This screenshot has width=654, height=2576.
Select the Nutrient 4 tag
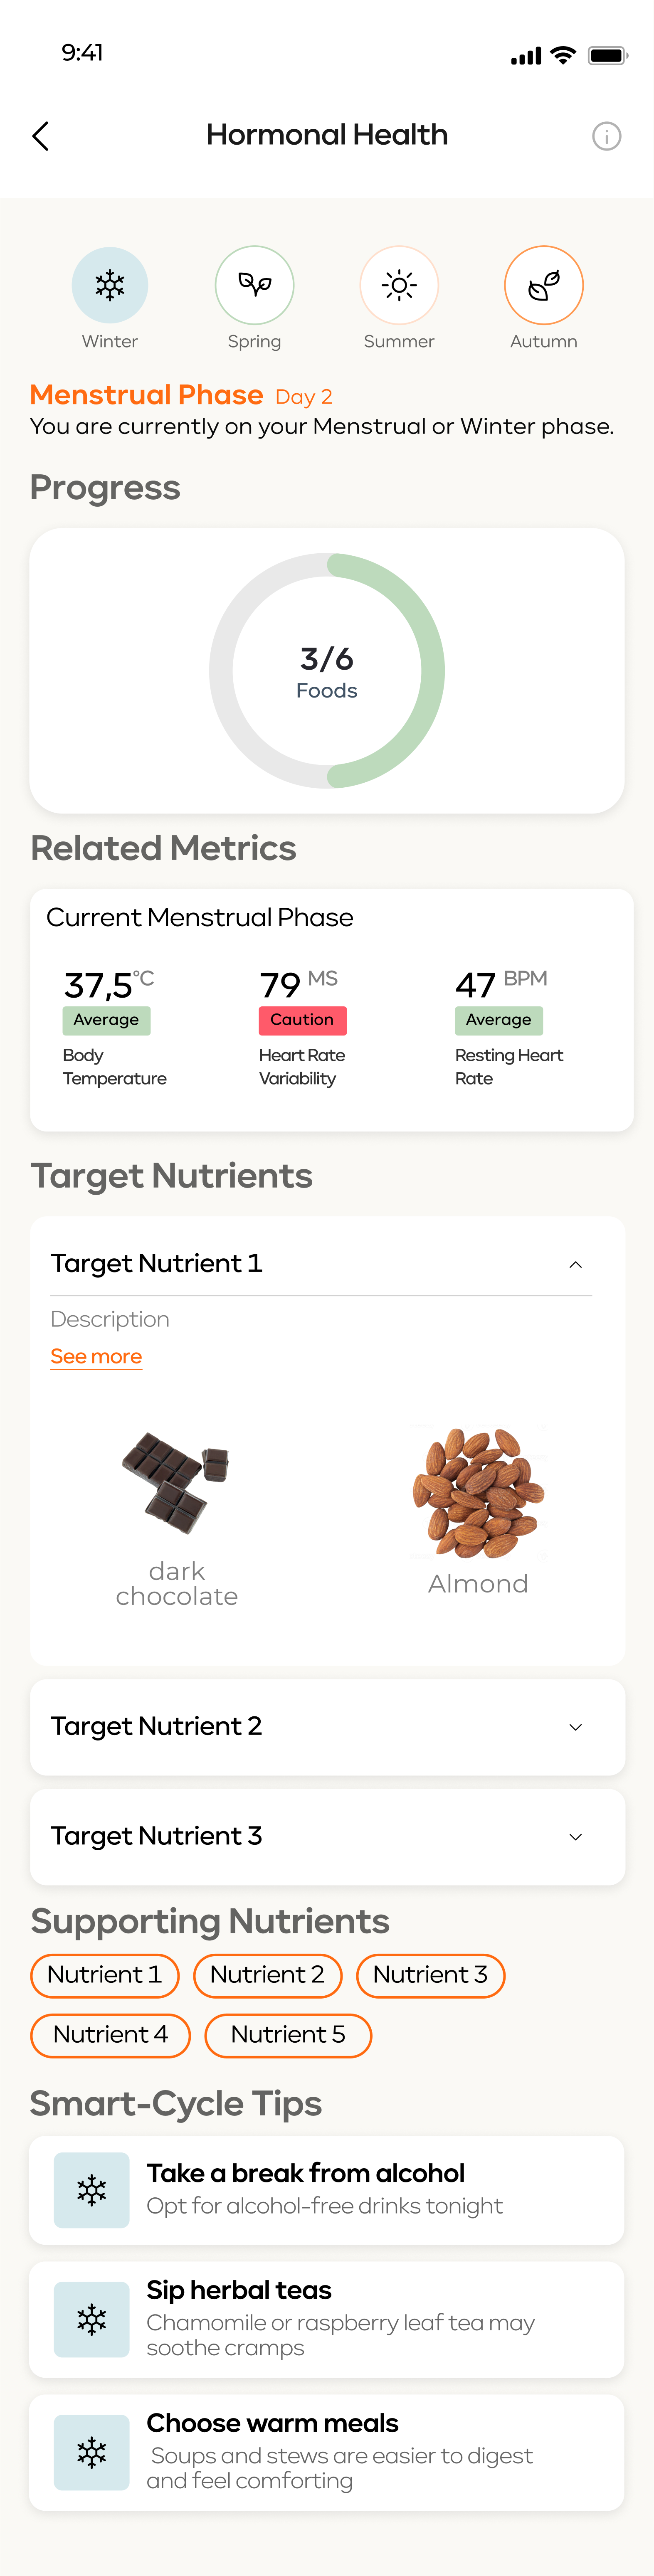(x=110, y=2035)
